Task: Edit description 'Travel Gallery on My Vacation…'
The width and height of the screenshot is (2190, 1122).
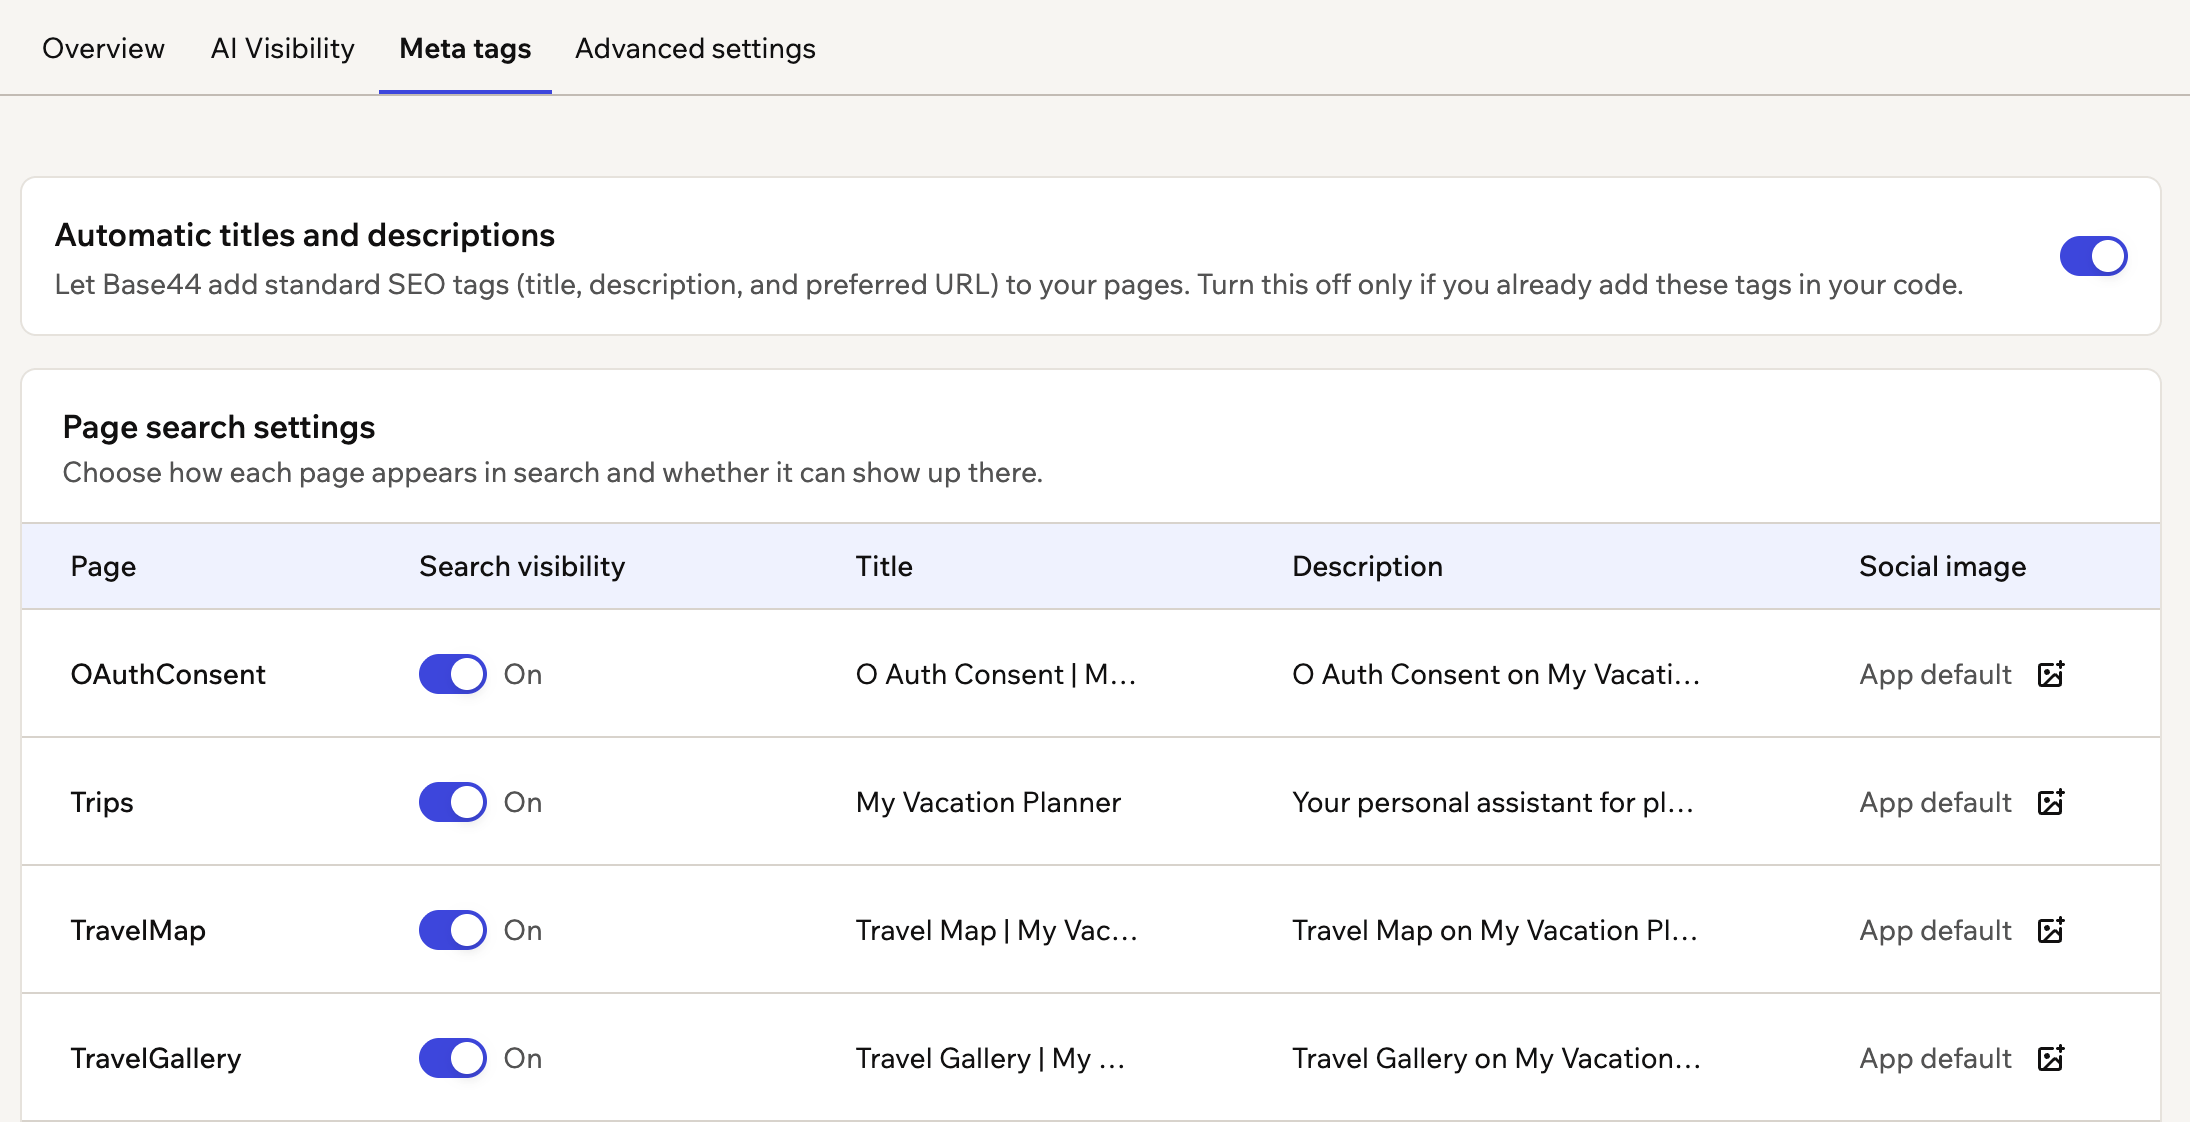Action: pyautogui.click(x=1497, y=1058)
